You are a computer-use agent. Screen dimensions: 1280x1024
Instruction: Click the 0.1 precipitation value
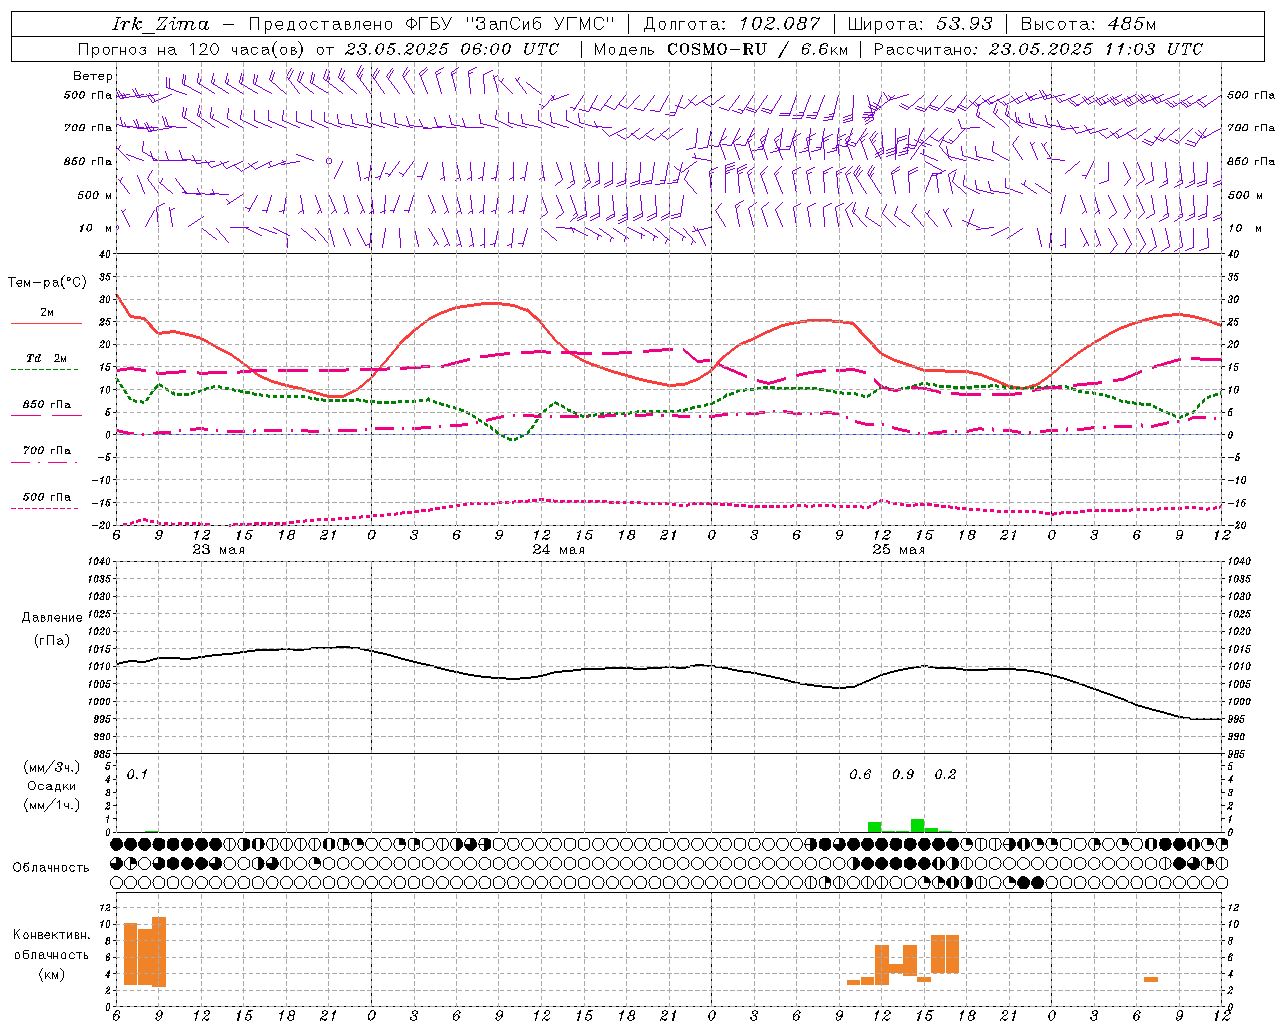click(137, 774)
